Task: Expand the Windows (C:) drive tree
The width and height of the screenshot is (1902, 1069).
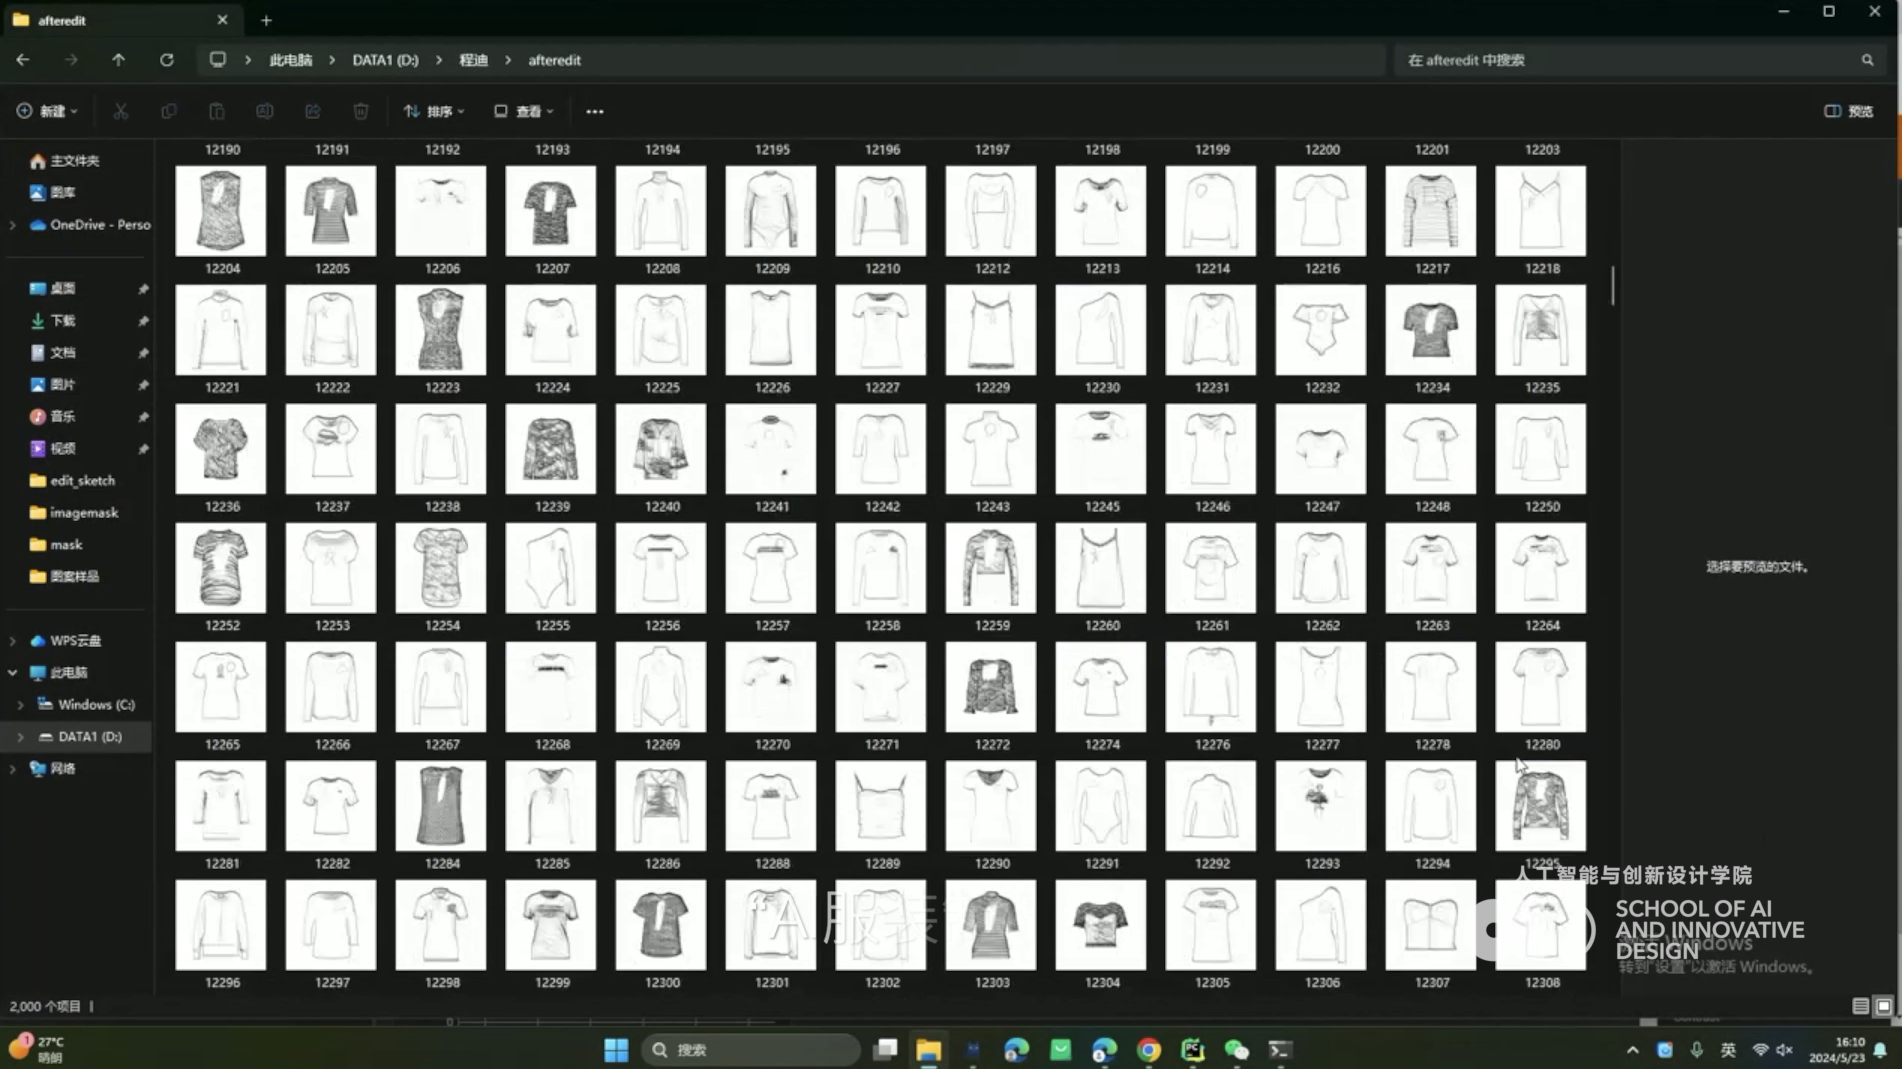Action: 20,705
